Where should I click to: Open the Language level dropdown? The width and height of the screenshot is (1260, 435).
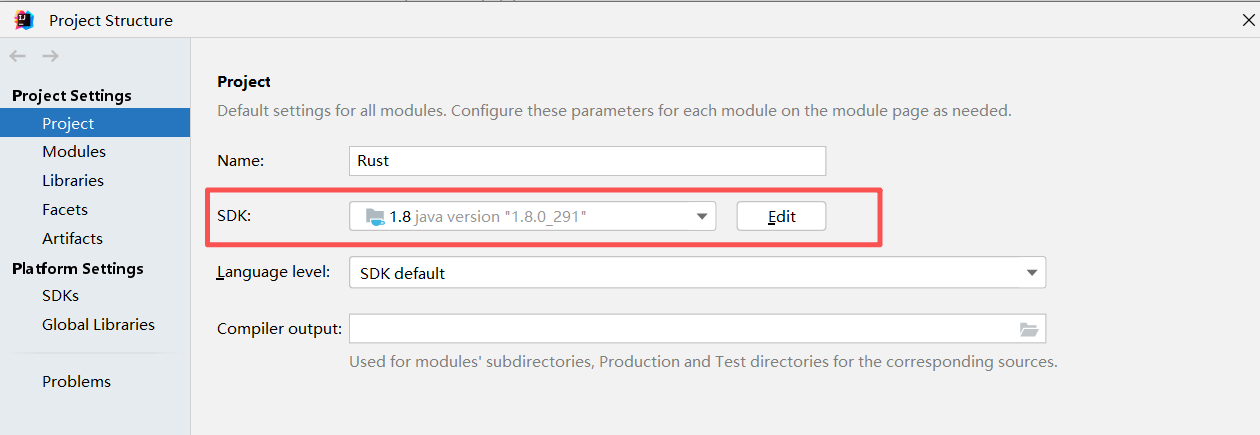click(x=1032, y=273)
